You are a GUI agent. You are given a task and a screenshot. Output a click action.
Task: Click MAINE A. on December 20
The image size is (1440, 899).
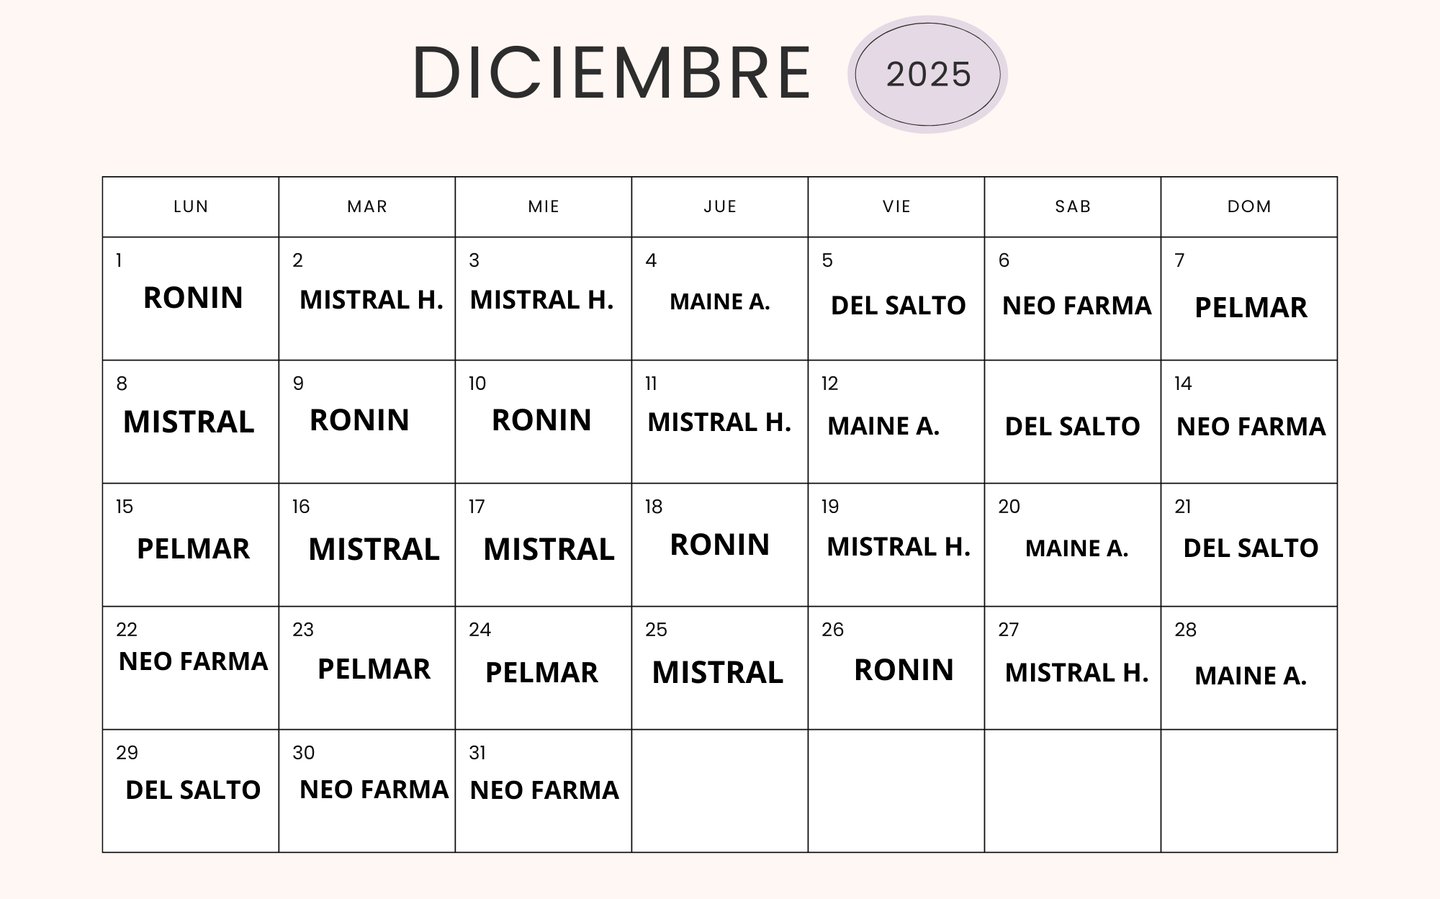click(x=1076, y=549)
